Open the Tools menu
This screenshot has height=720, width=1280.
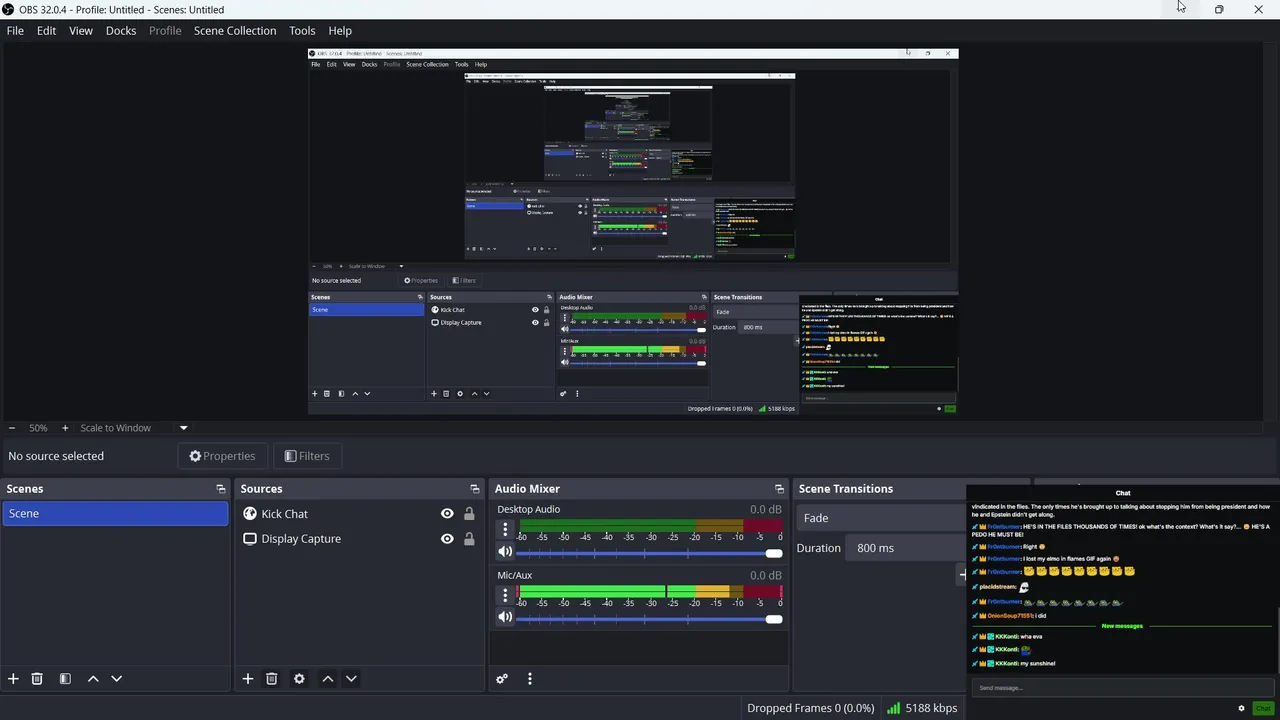(302, 30)
